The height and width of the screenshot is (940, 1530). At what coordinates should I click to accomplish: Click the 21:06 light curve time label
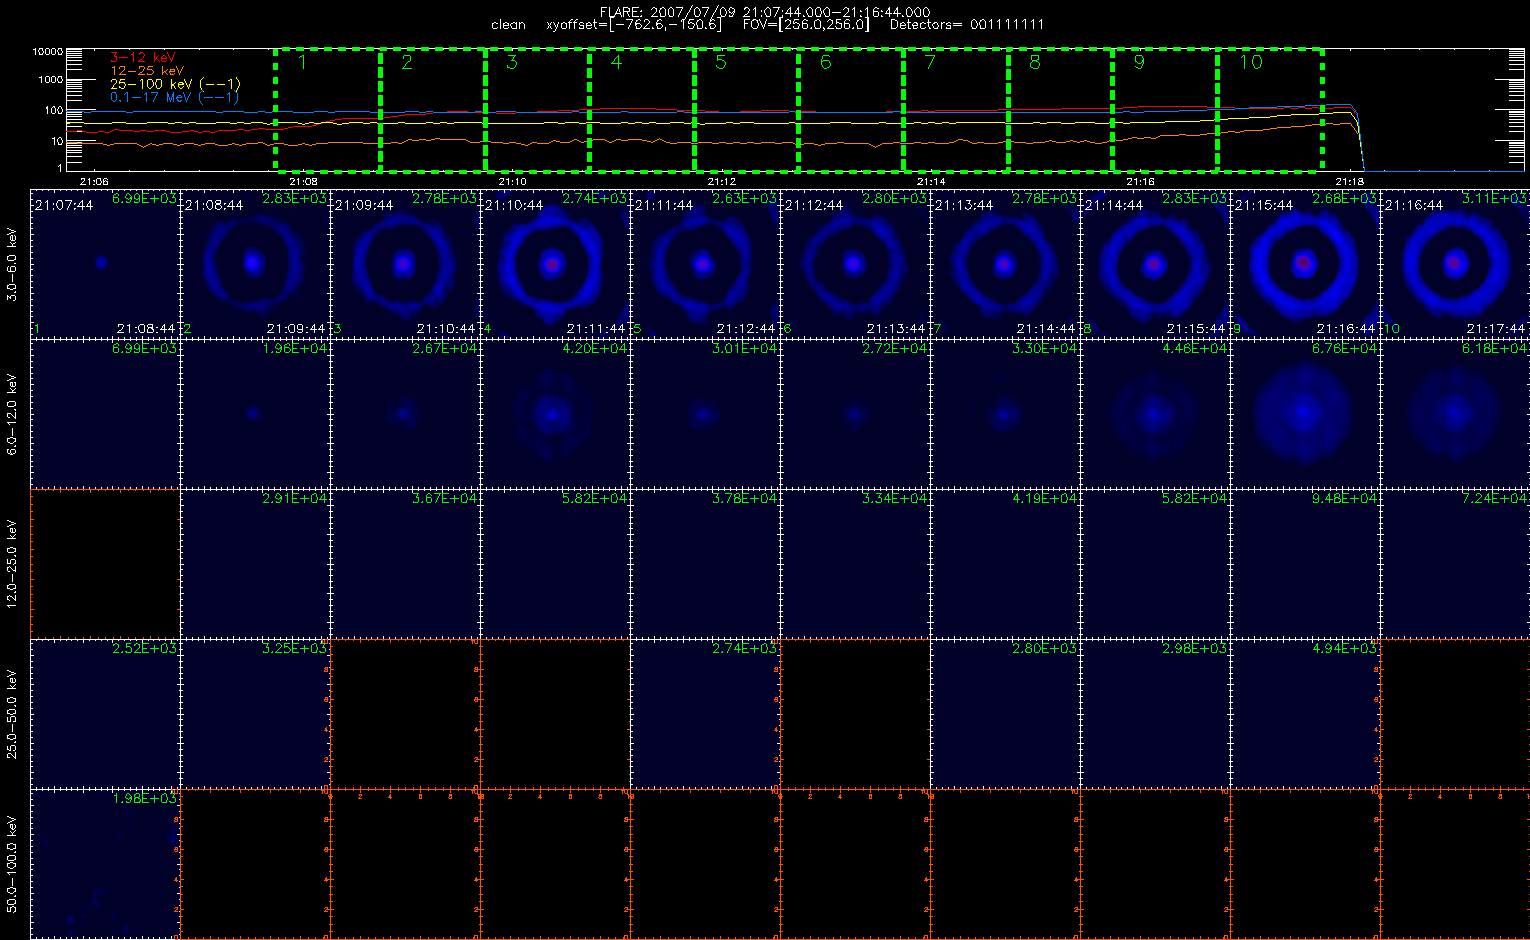point(94,182)
